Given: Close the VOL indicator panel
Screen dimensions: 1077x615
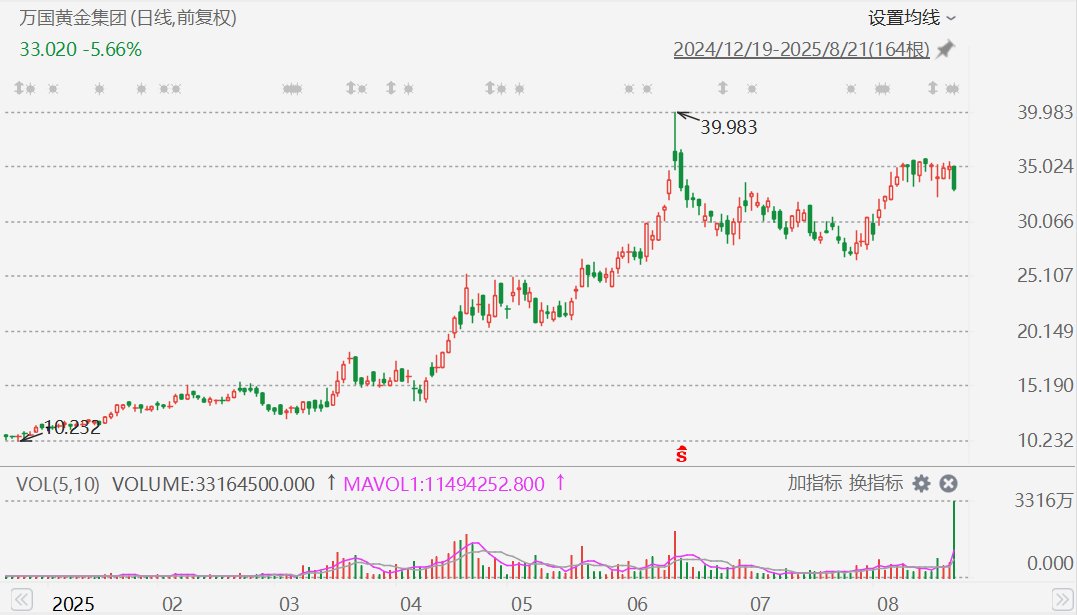Looking at the screenshot, I should [x=949, y=484].
